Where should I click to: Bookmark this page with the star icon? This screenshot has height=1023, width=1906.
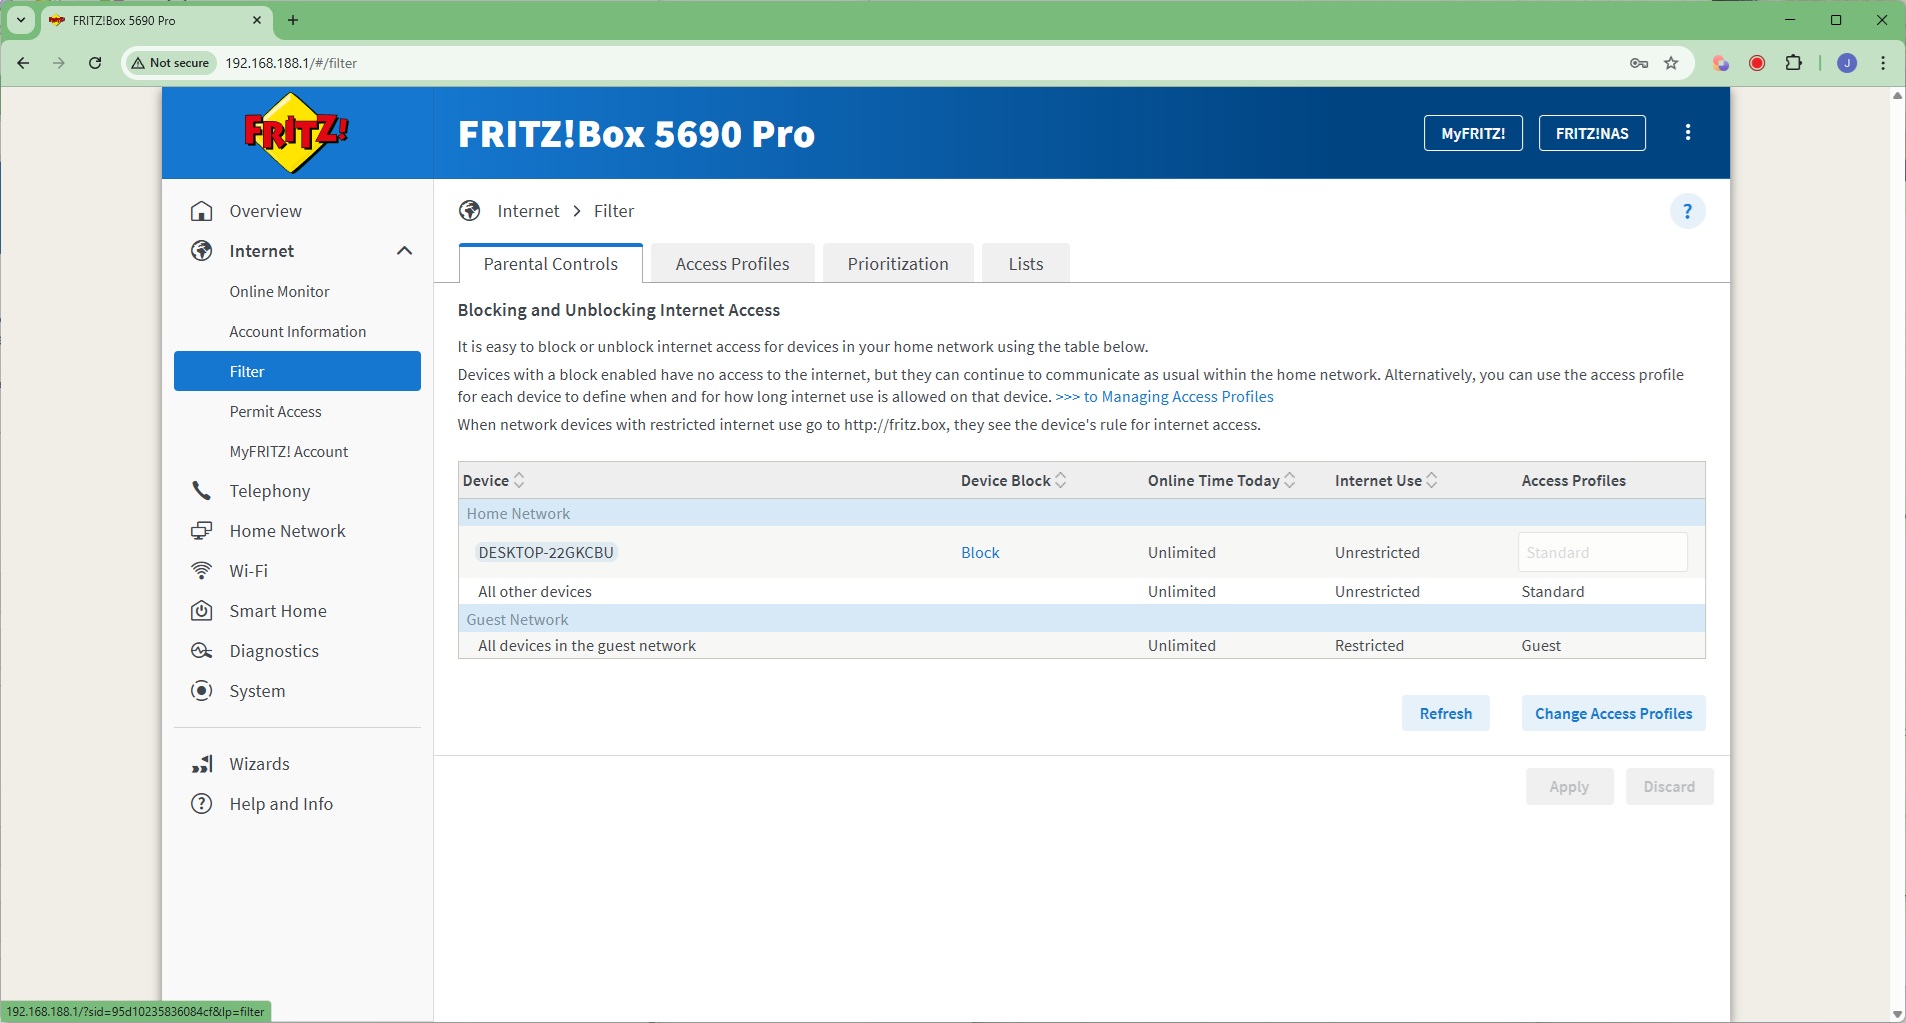1671,63
